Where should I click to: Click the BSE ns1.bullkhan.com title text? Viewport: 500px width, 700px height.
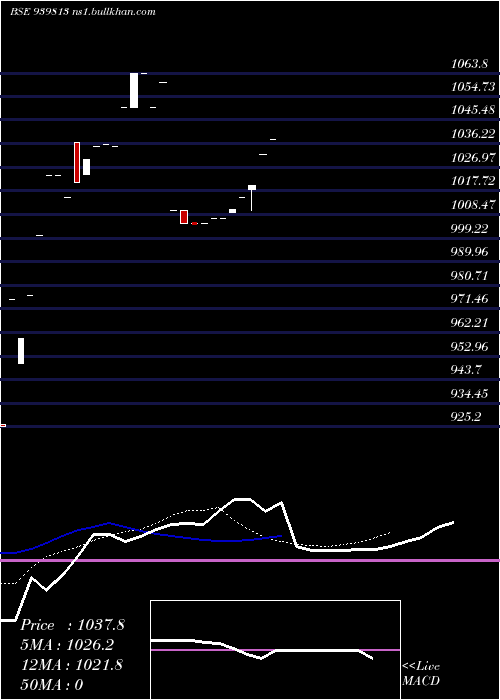pos(83,12)
